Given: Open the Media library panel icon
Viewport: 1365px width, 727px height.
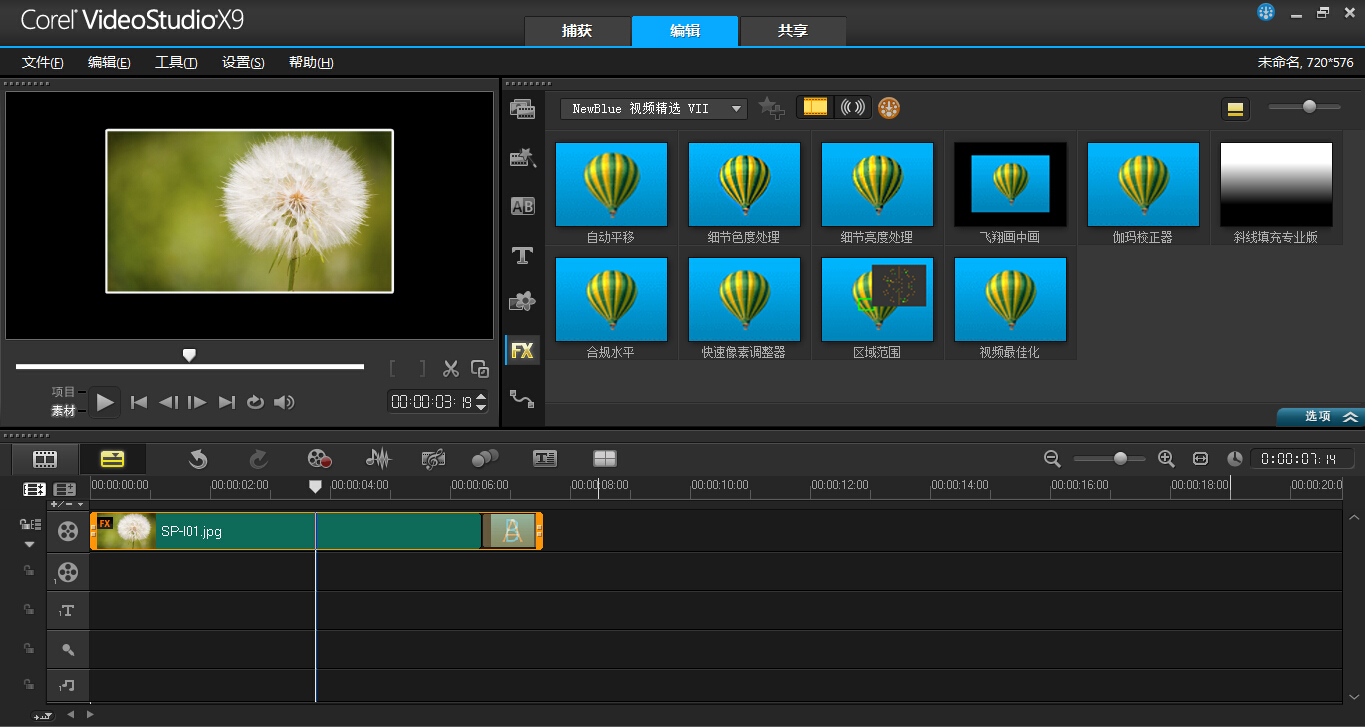Looking at the screenshot, I should tap(522, 109).
